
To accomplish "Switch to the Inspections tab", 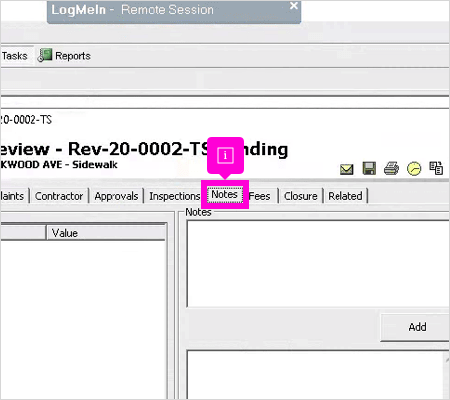I will pos(174,196).
